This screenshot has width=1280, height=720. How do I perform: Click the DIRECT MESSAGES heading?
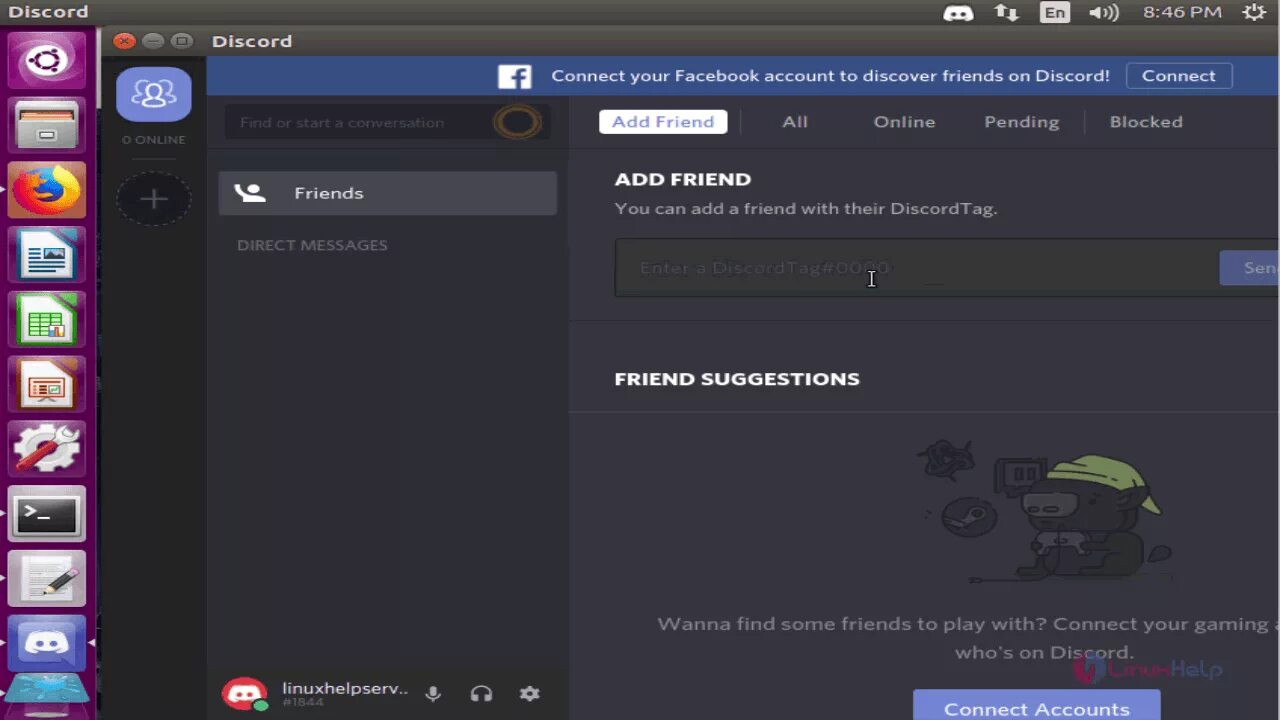(x=312, y=245)
